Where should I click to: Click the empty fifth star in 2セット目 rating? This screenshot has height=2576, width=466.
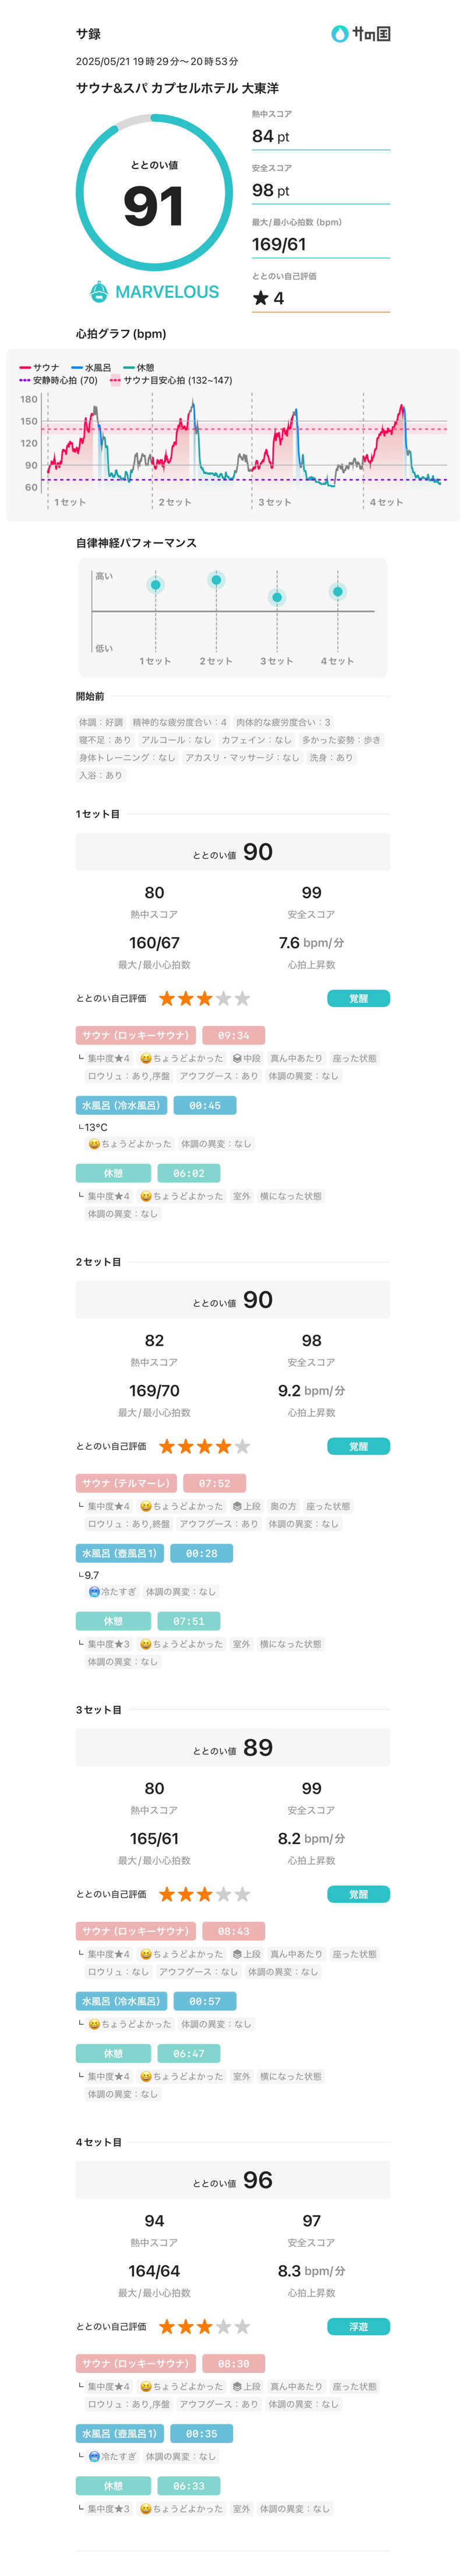coord(242,1446)
